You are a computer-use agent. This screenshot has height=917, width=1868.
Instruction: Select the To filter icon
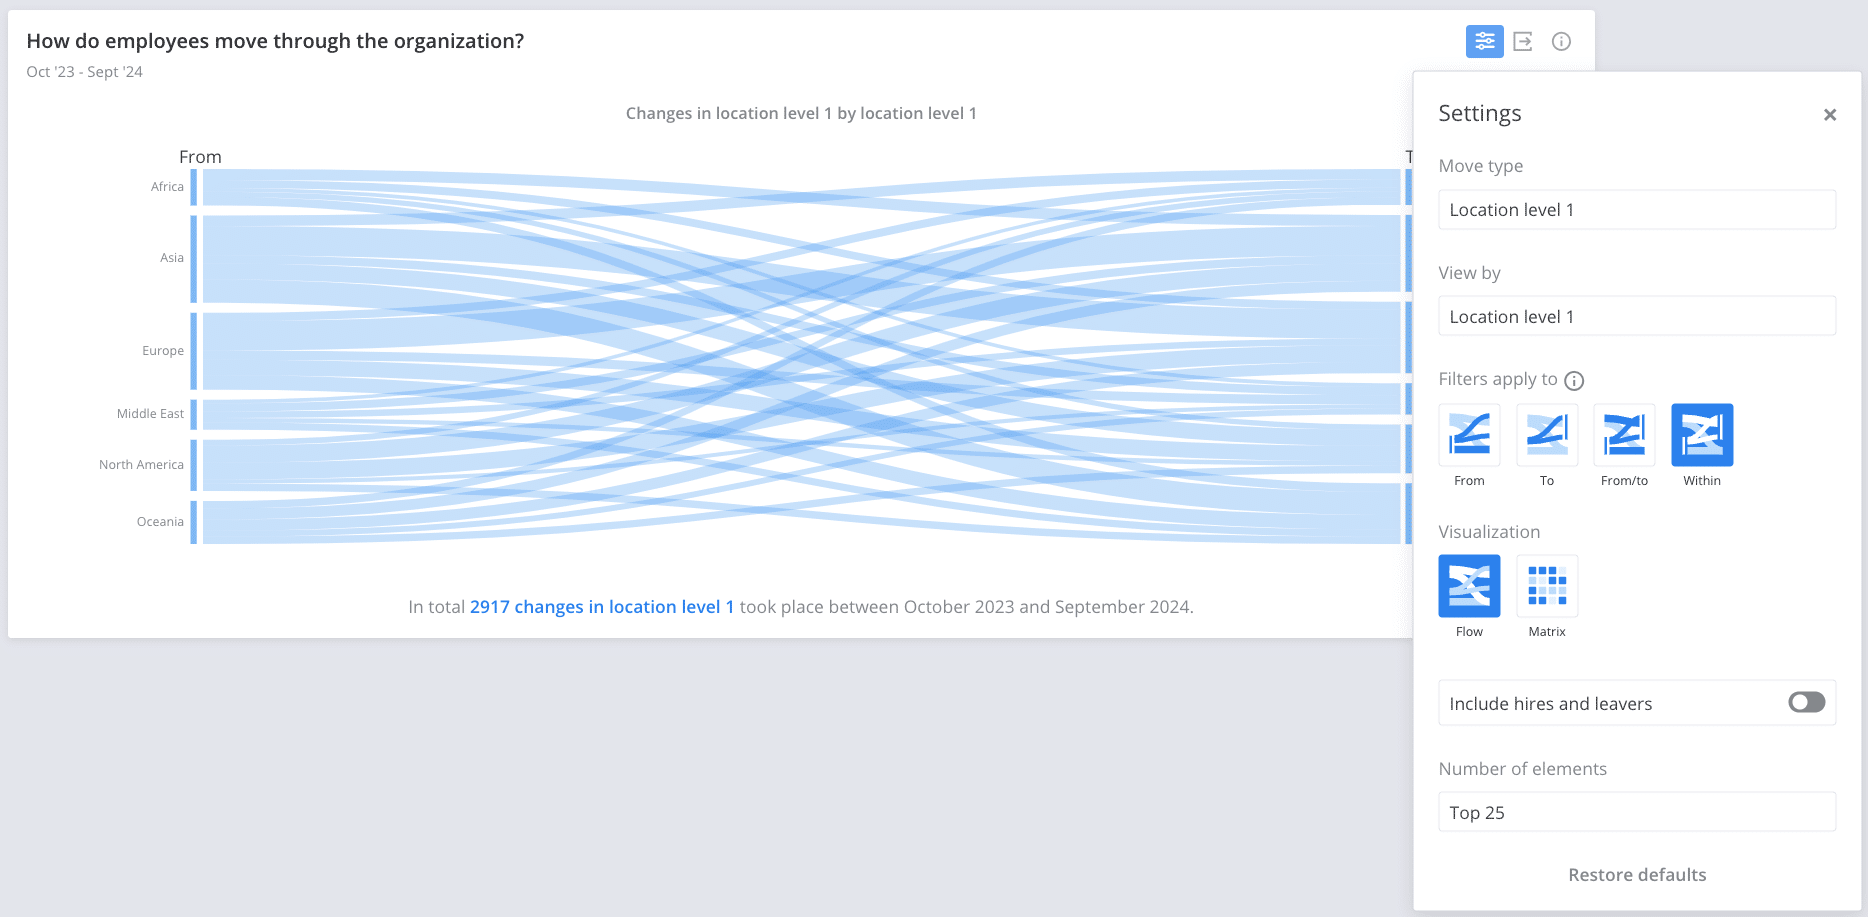[x=1546, y=436]
